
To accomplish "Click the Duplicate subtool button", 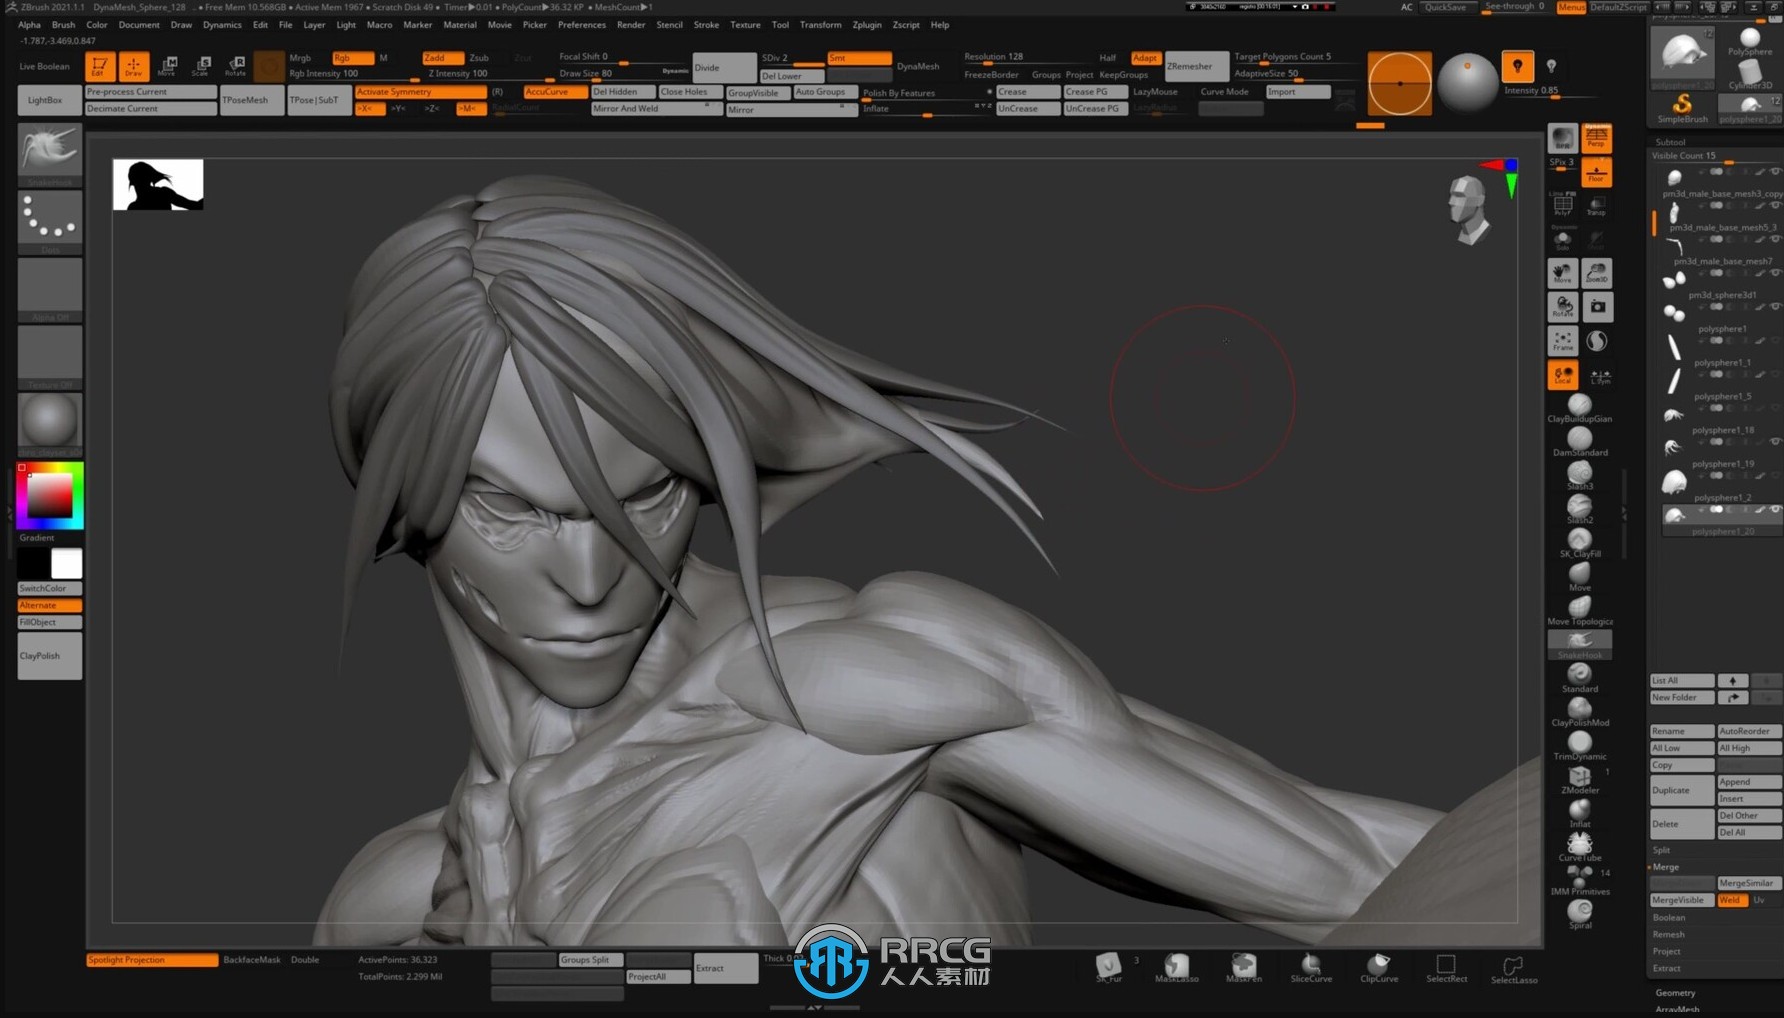I will 1682,790.
